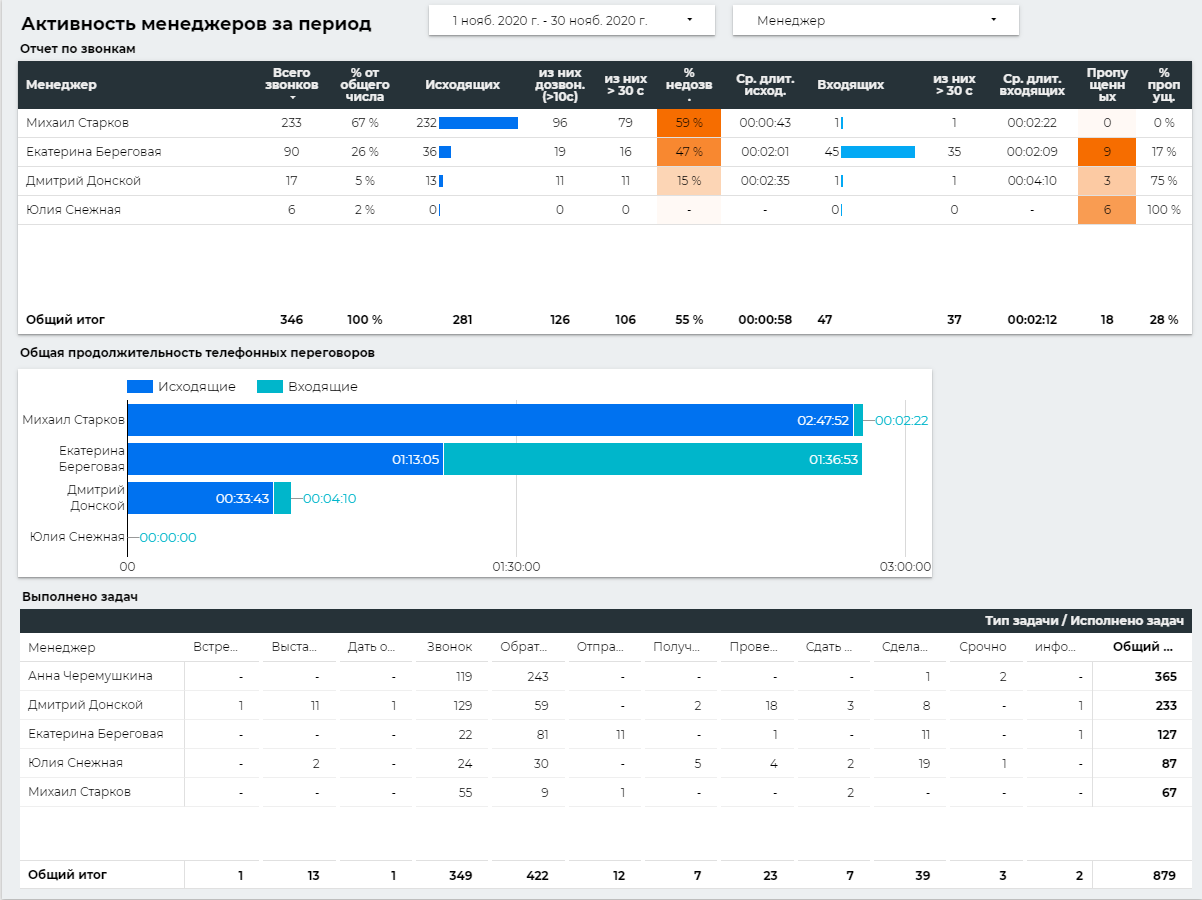The width and height of the screenshot is (1202, 900).
Task: Click the 03:00:00 axis label
Action: tap(905, 566)
